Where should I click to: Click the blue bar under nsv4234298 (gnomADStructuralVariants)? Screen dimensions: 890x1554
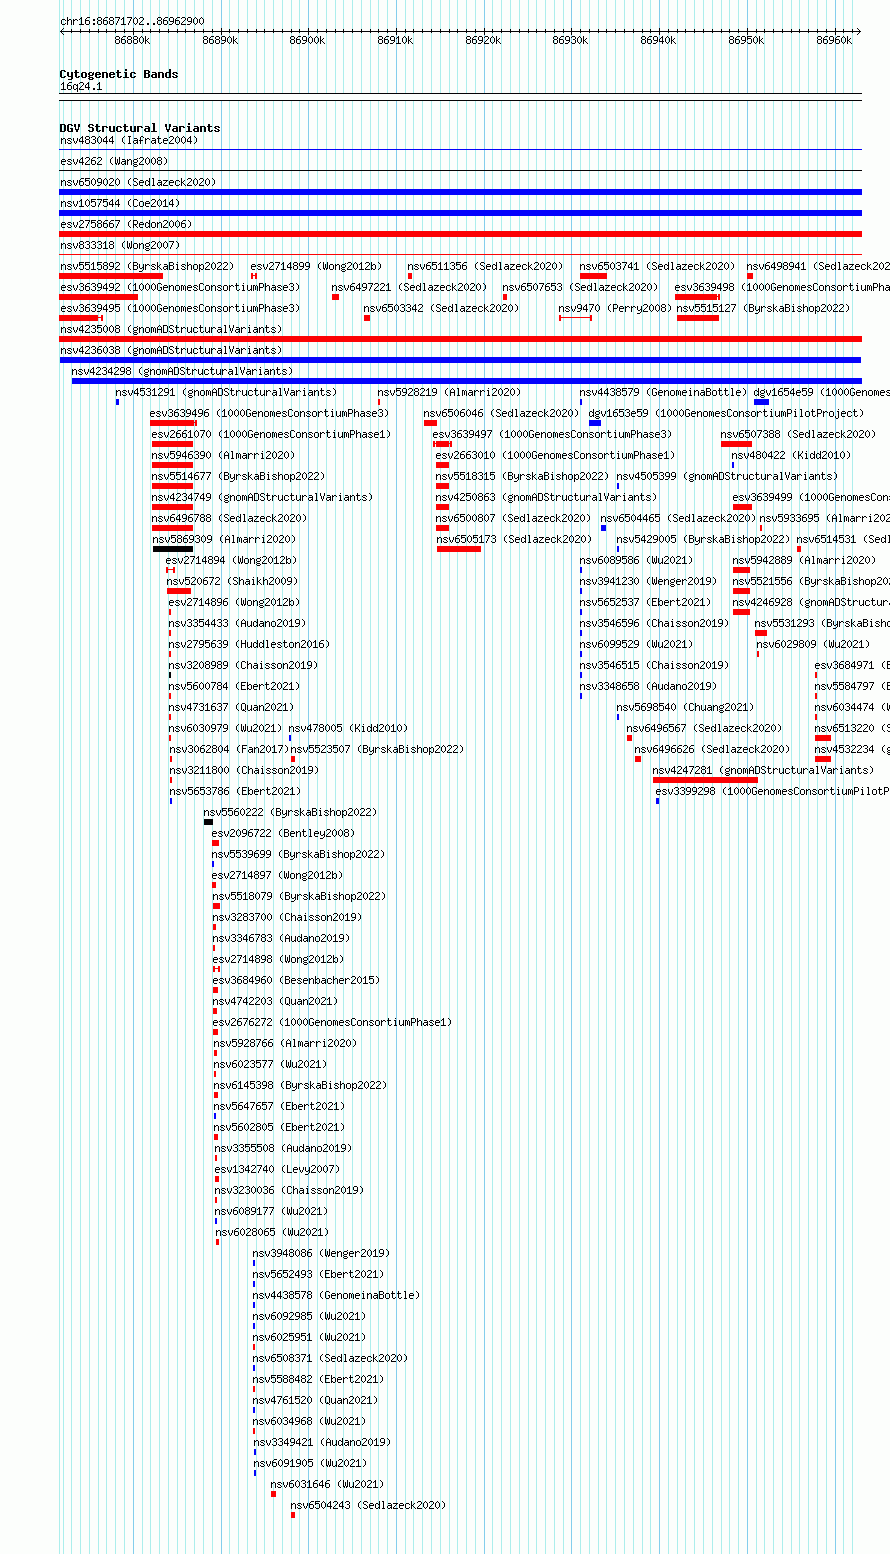point(466,381)
